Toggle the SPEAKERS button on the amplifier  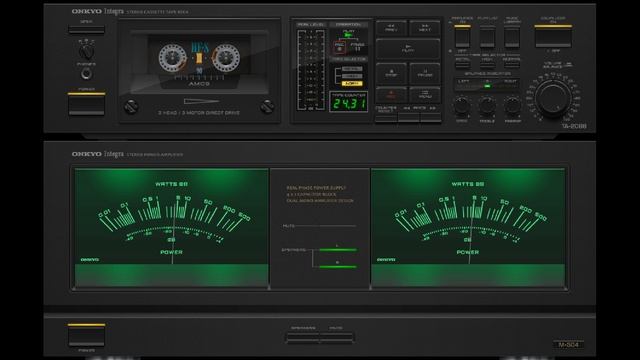pyautogui.click(x=302, y=337)
